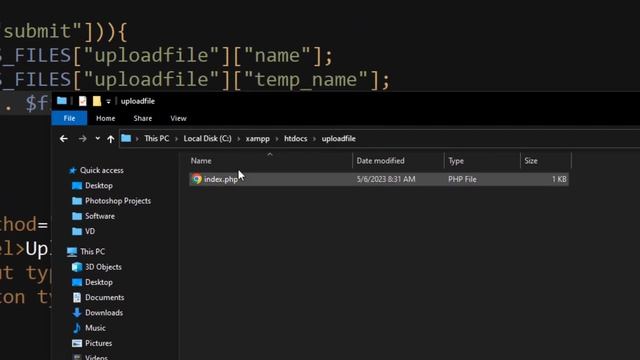Open the Home ribbon tab
The height and width of the screenshot is (360, 640).
(105, 118)
